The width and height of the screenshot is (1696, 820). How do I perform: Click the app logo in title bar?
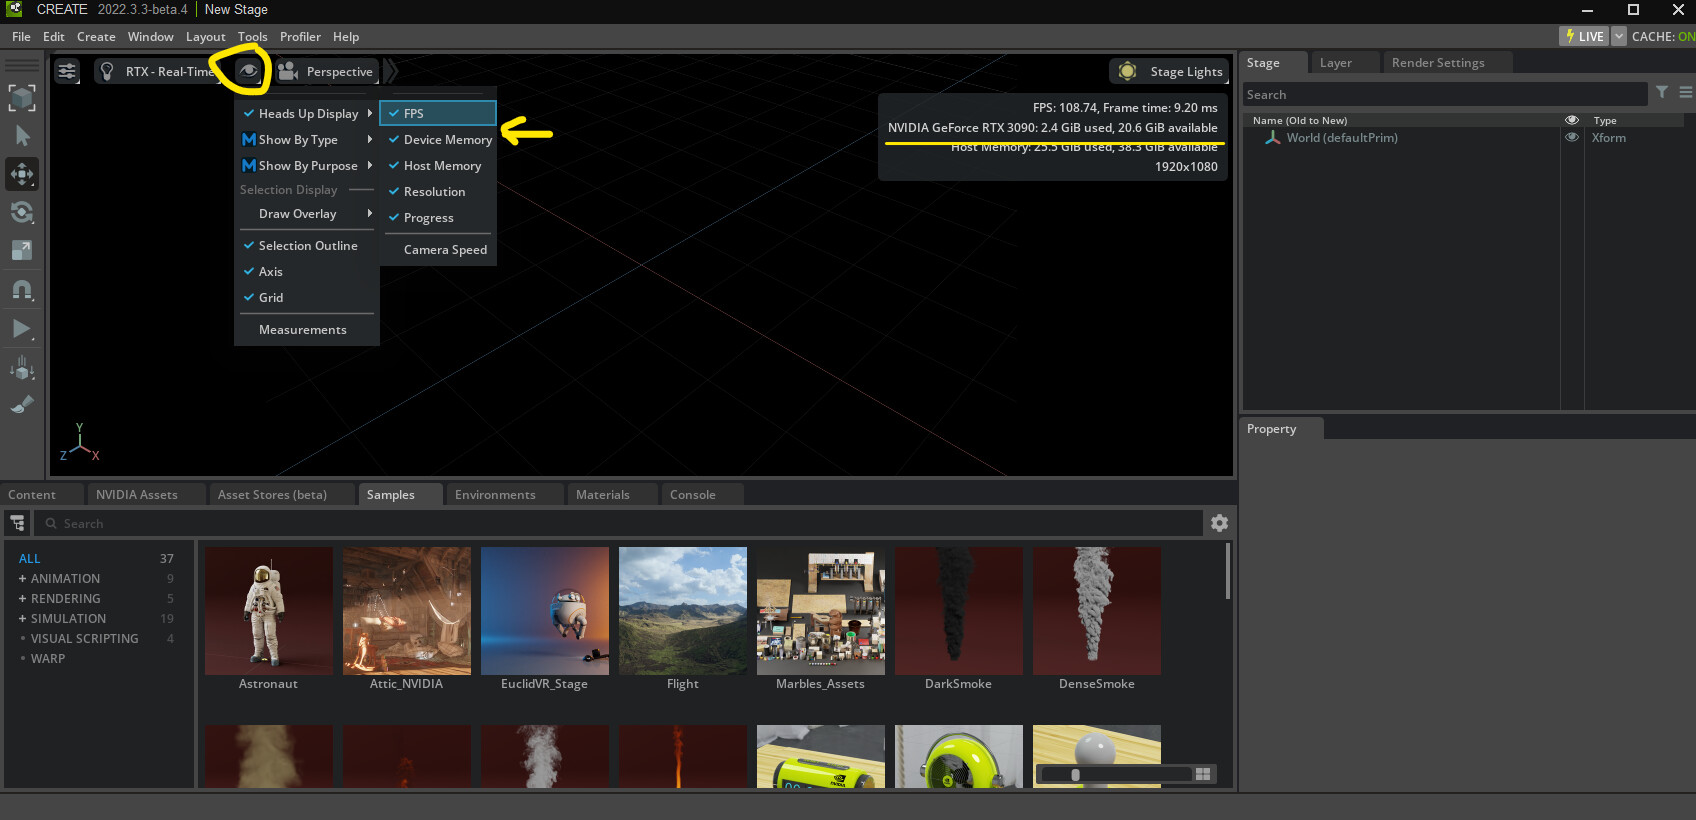coord(14,9)
